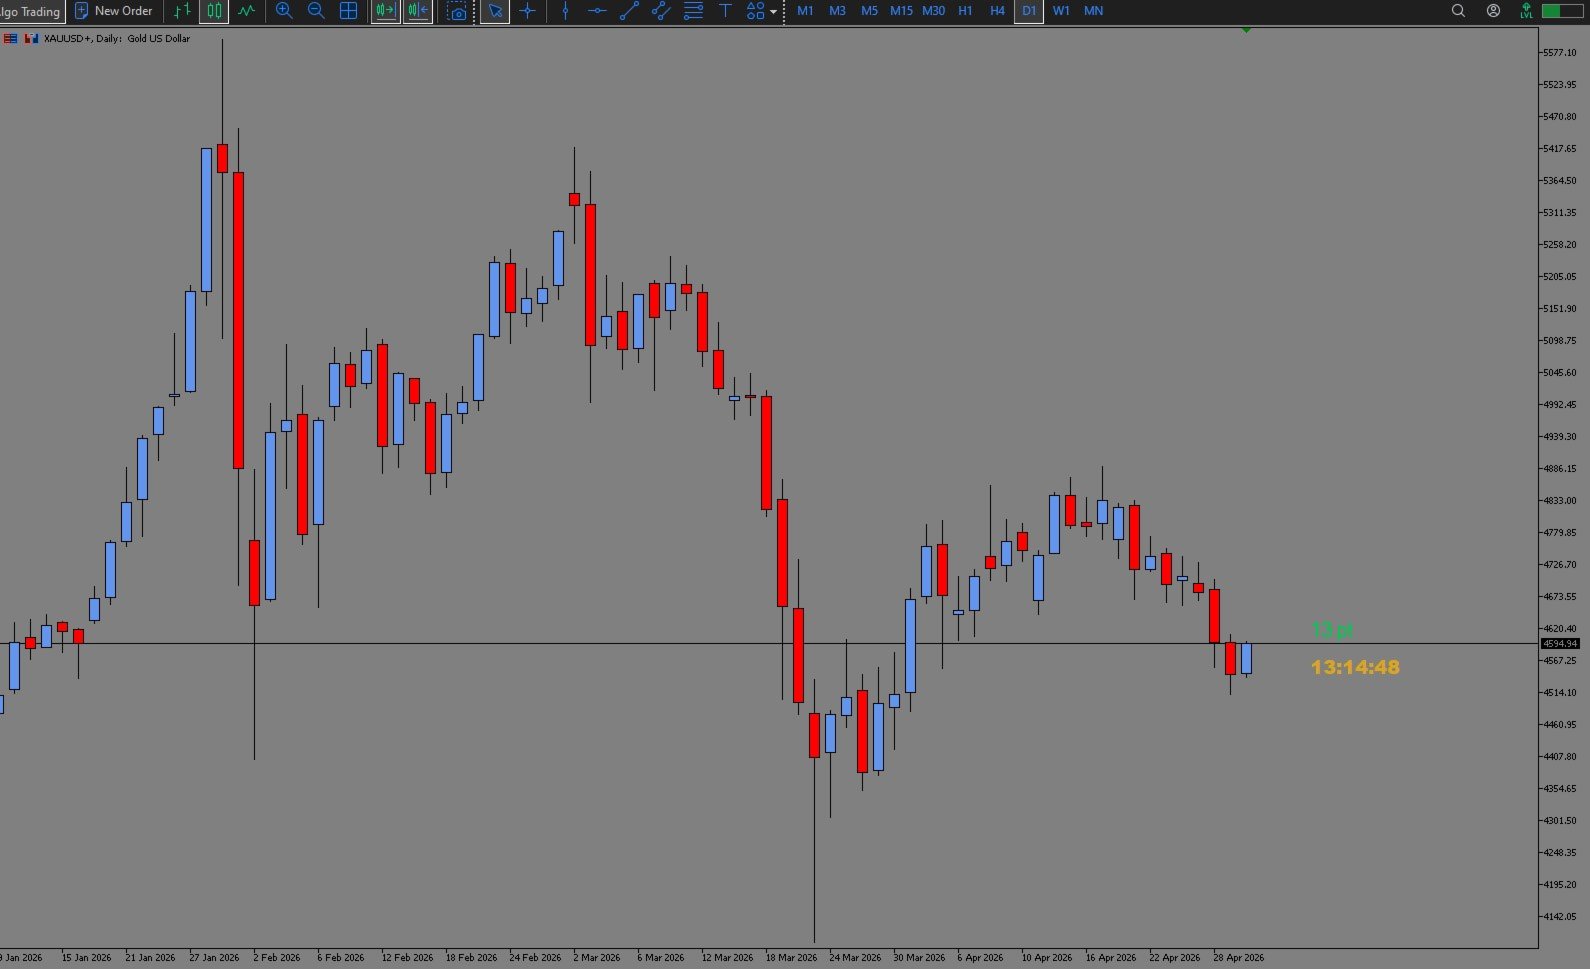Switch to M30 timeframe

click(x=933, y=11)
